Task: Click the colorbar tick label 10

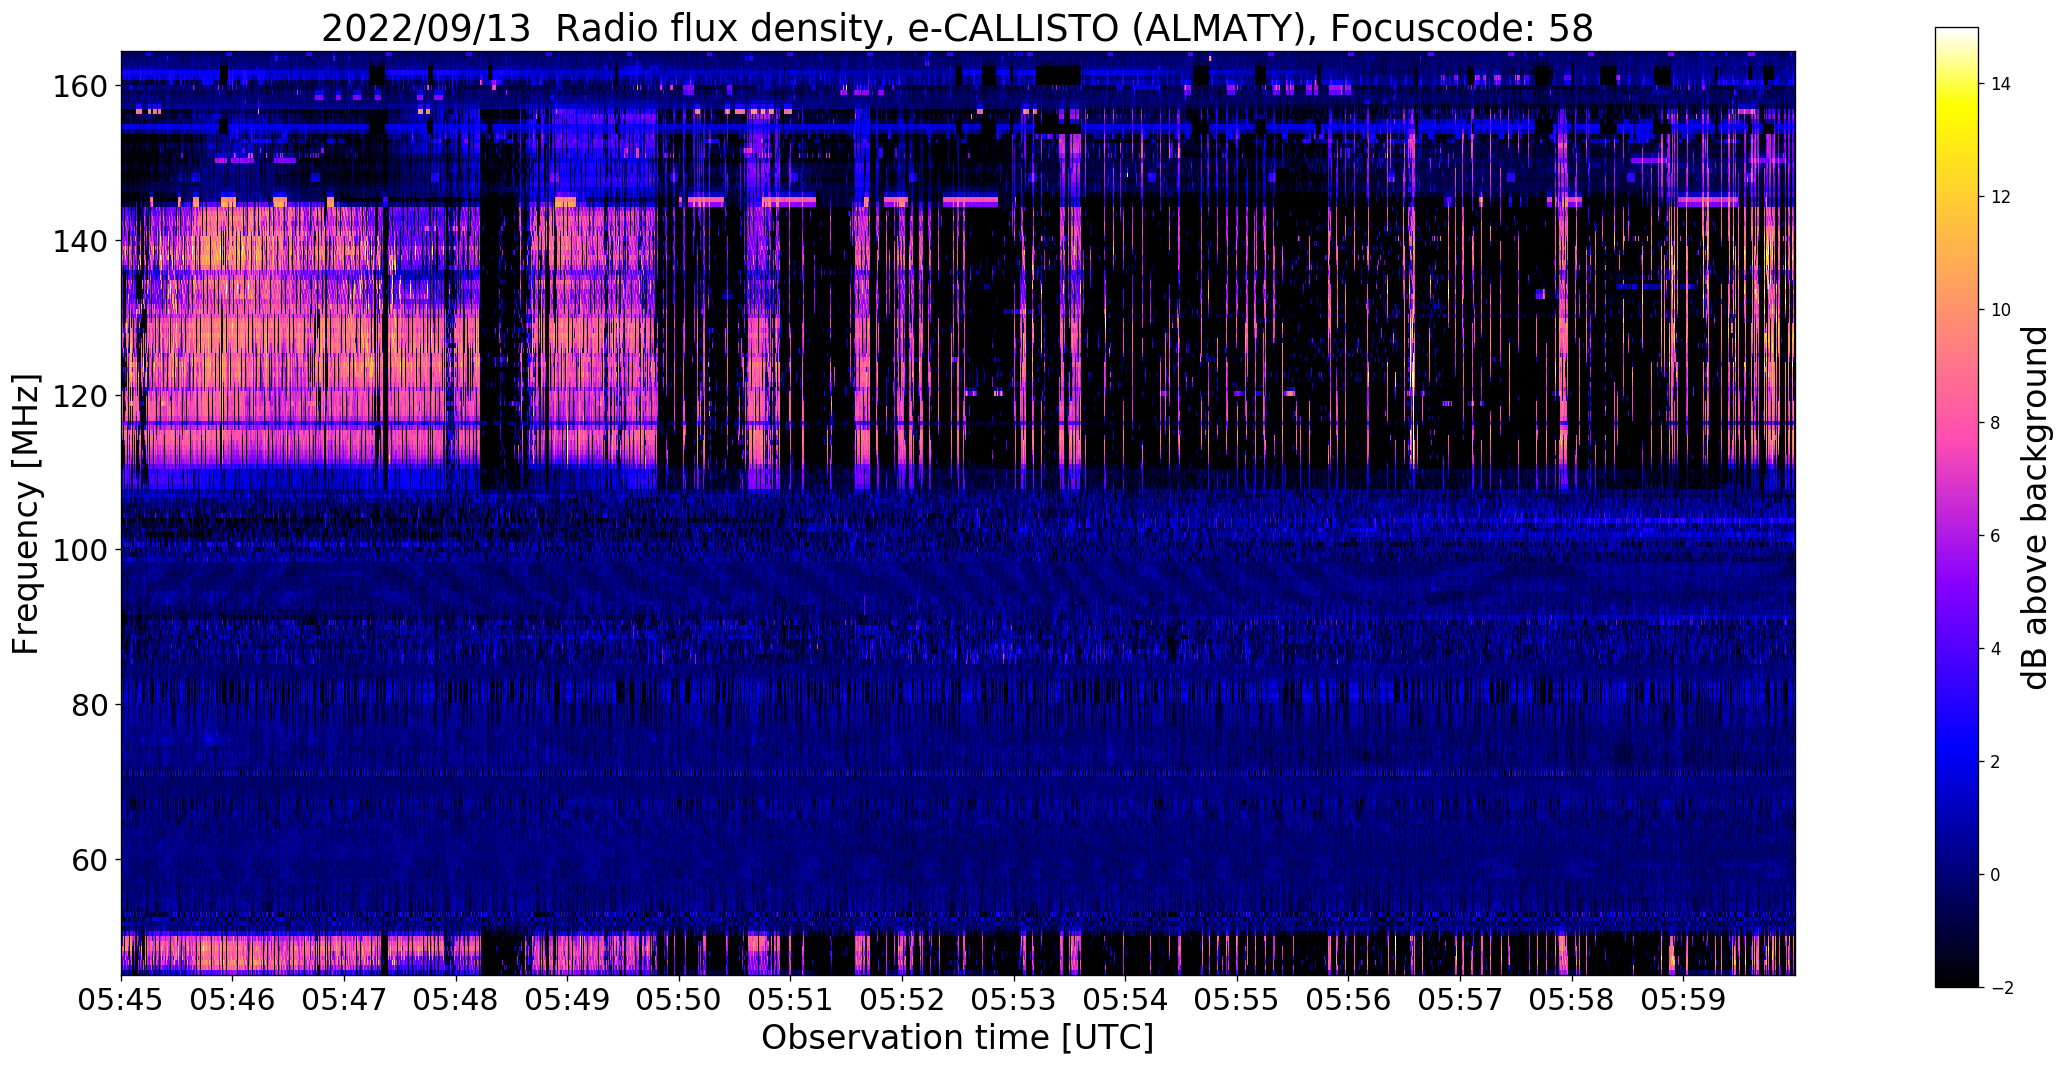Action: tap(2001, 310)
